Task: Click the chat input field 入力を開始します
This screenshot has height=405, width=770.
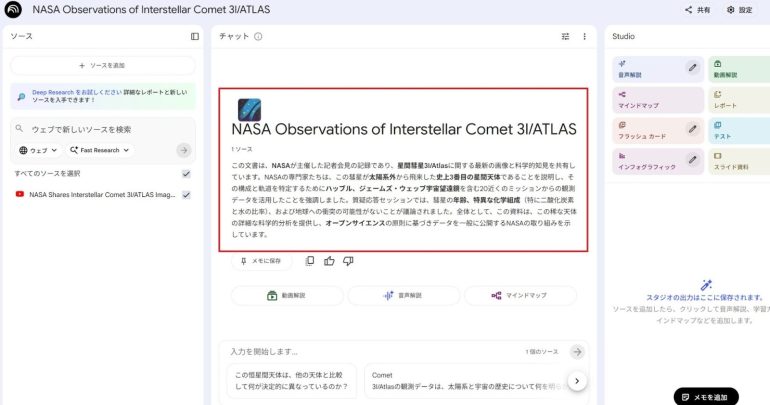Action: coord(370,352)
